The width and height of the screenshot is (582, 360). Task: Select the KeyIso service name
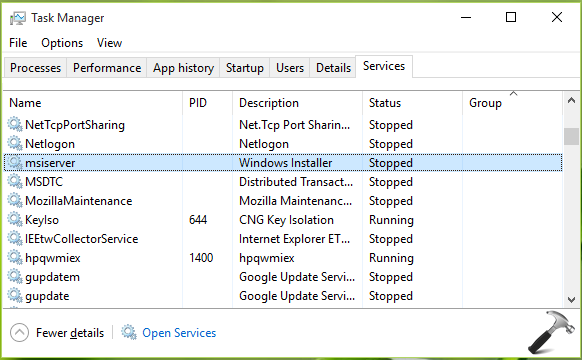coord(42,220)
